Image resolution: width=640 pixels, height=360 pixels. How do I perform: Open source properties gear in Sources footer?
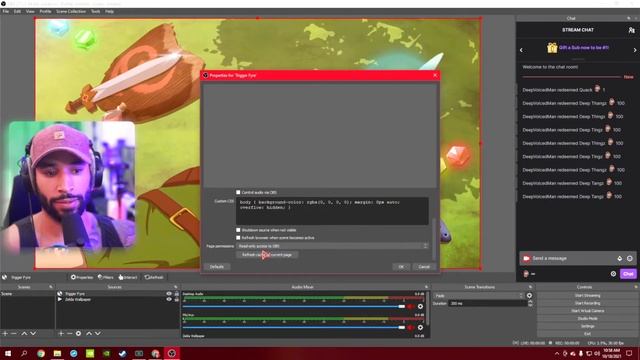78,333
